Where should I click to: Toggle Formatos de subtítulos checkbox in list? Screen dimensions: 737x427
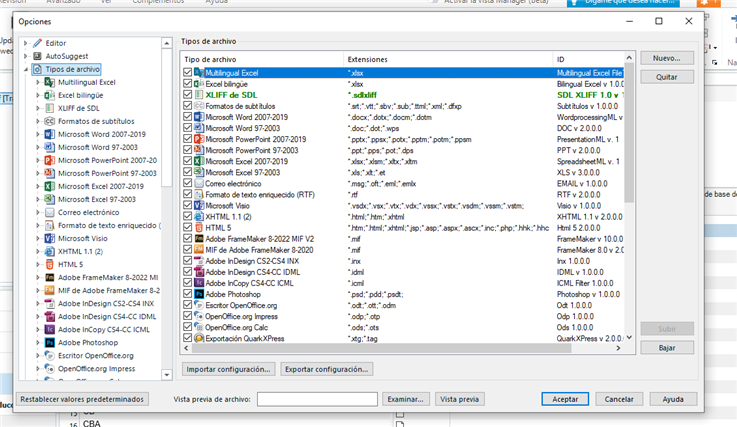(x=188, y=106)
